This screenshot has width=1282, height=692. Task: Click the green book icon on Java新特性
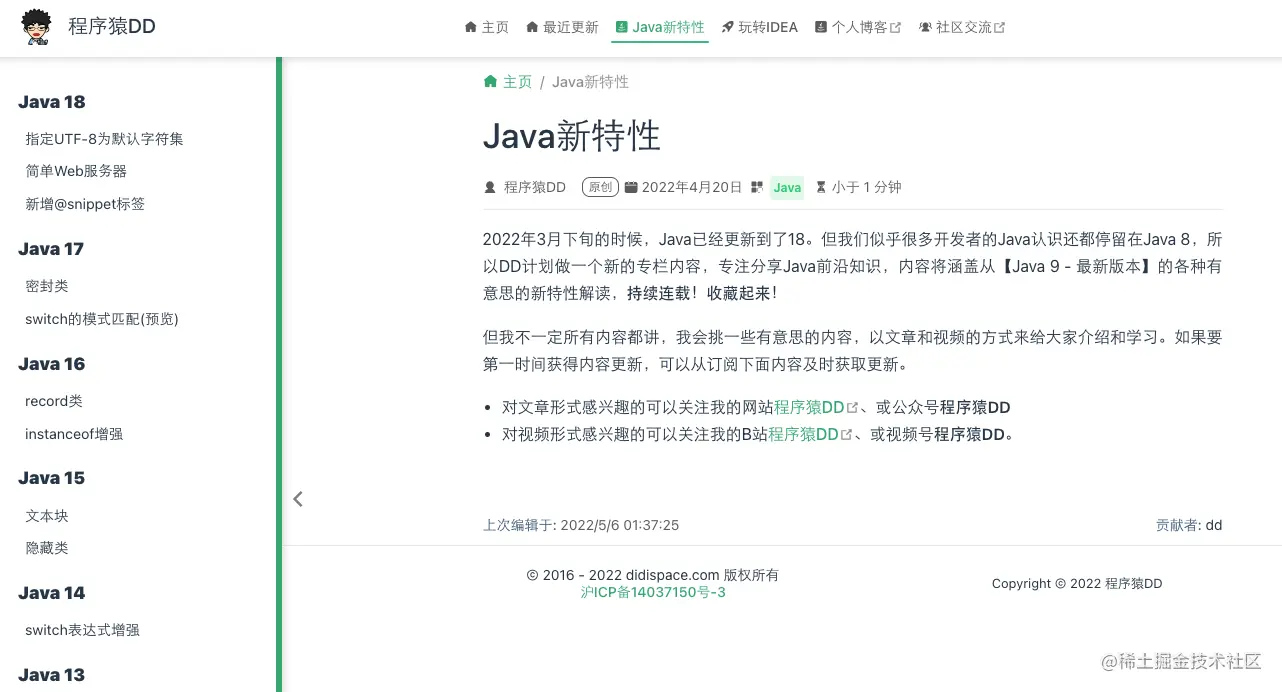(x=623, y=27)
